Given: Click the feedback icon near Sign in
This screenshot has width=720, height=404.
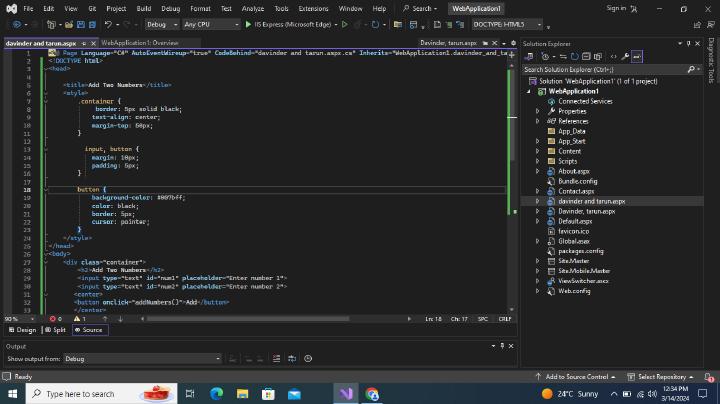Looking at the screenshot, I should click(x=635, y=8).
